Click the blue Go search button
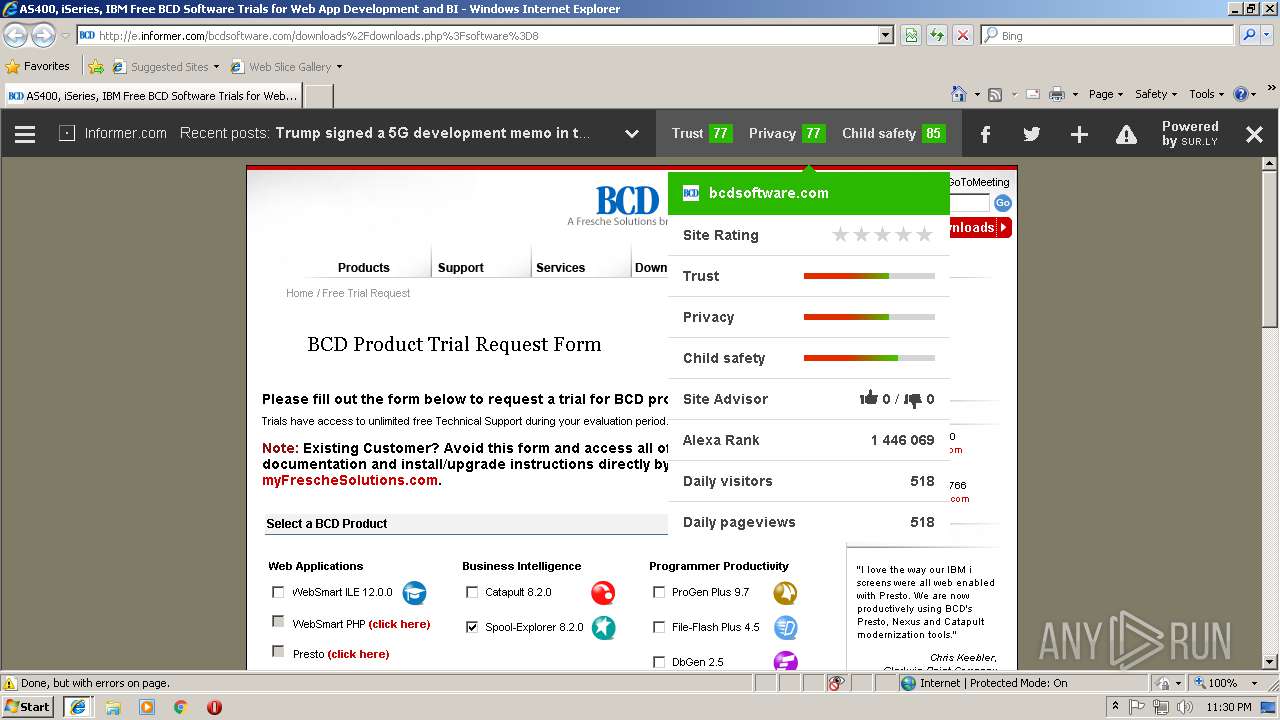The width and height of the screenshot is (1280, 720). tap(1002, 203)
